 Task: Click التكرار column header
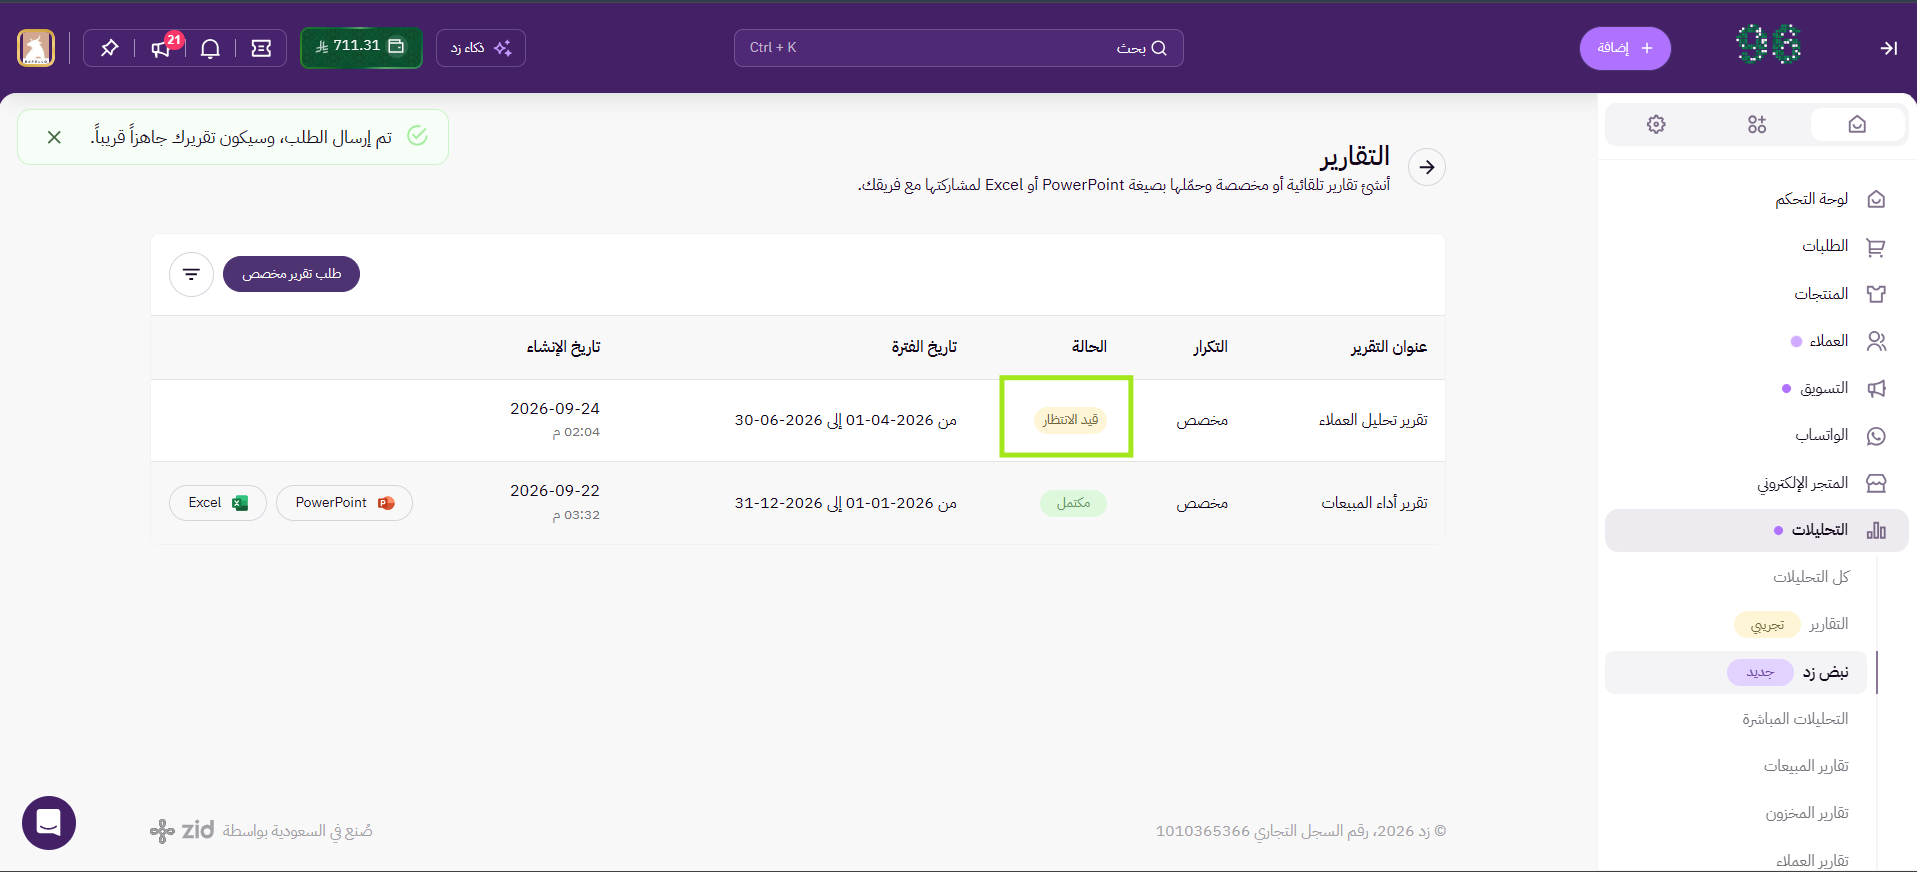pyautogui.click(x=1210, y=347)
